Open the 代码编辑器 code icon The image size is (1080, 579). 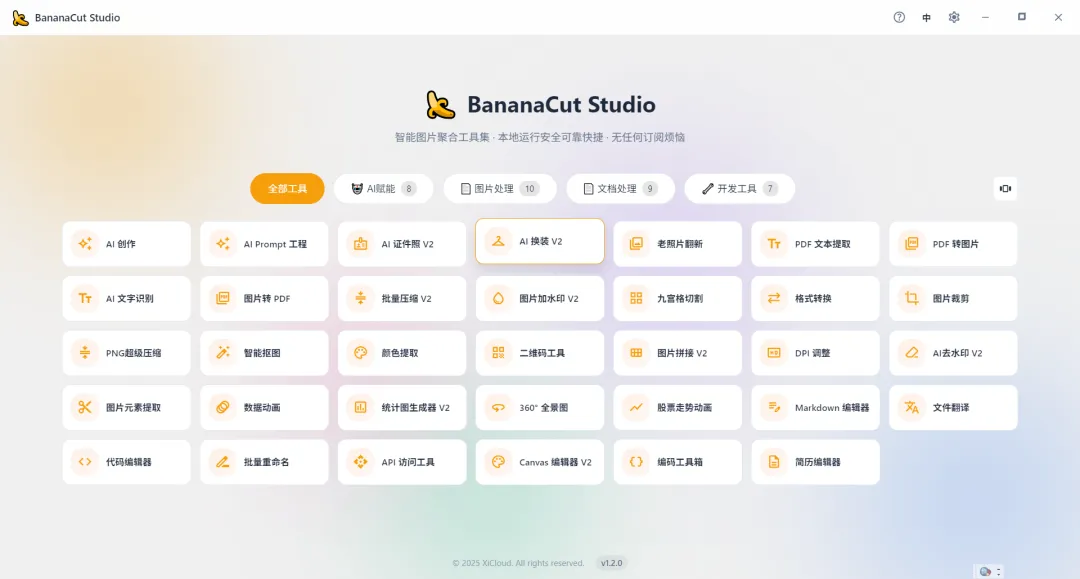(85, 462)
